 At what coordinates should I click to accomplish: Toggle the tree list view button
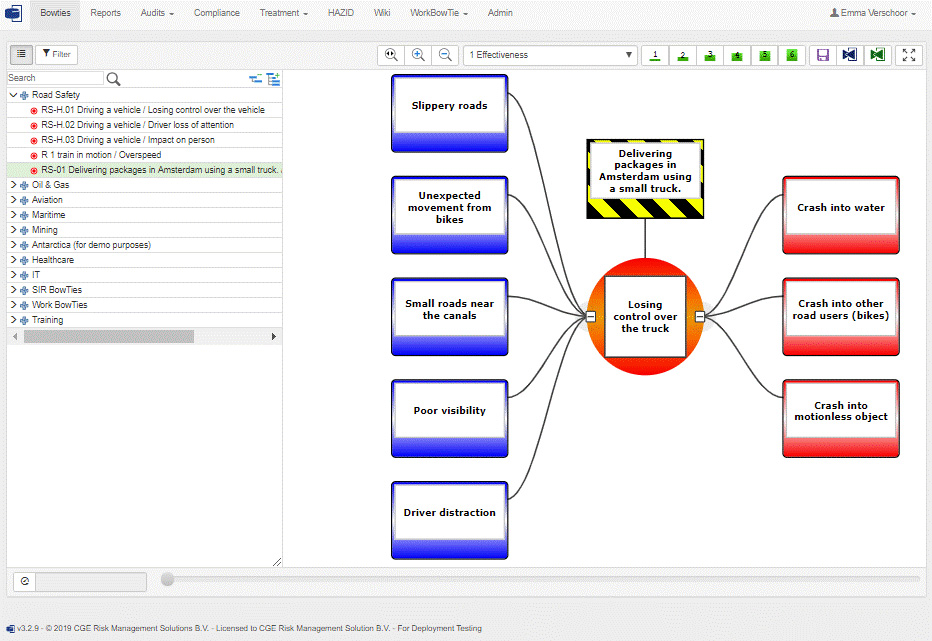21,54
